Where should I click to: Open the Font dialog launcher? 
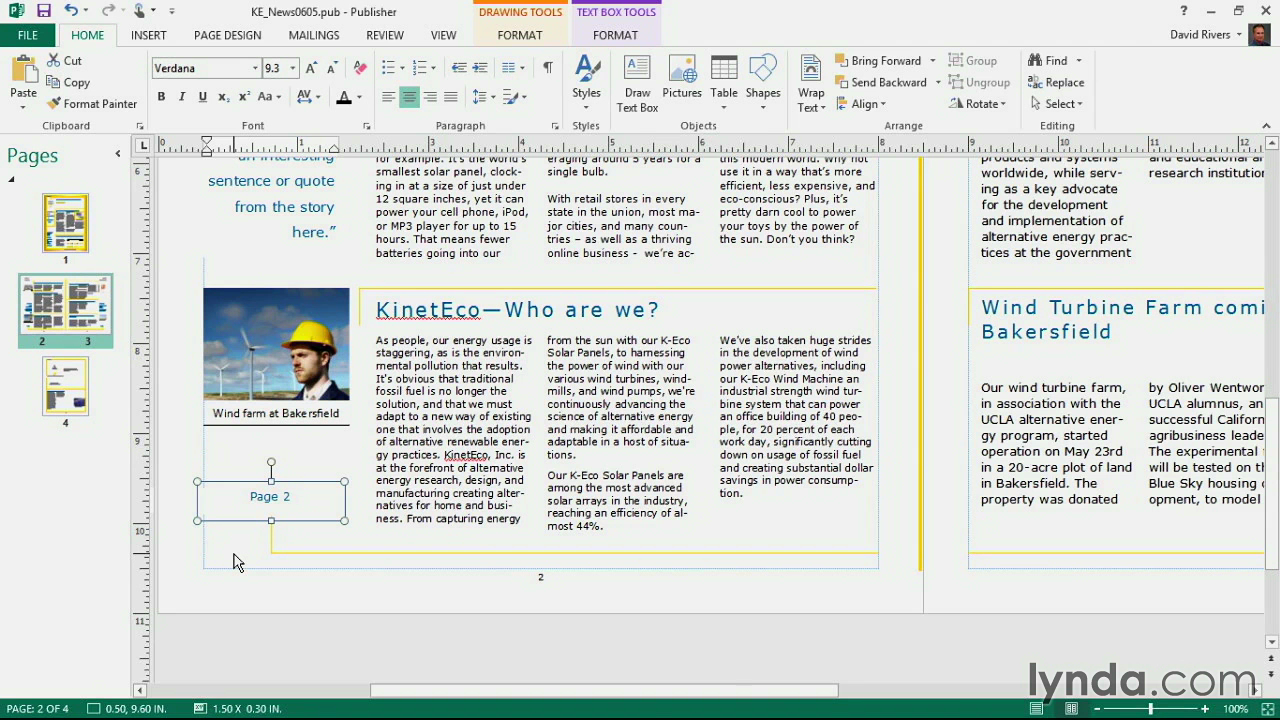(x=367, y=127)
